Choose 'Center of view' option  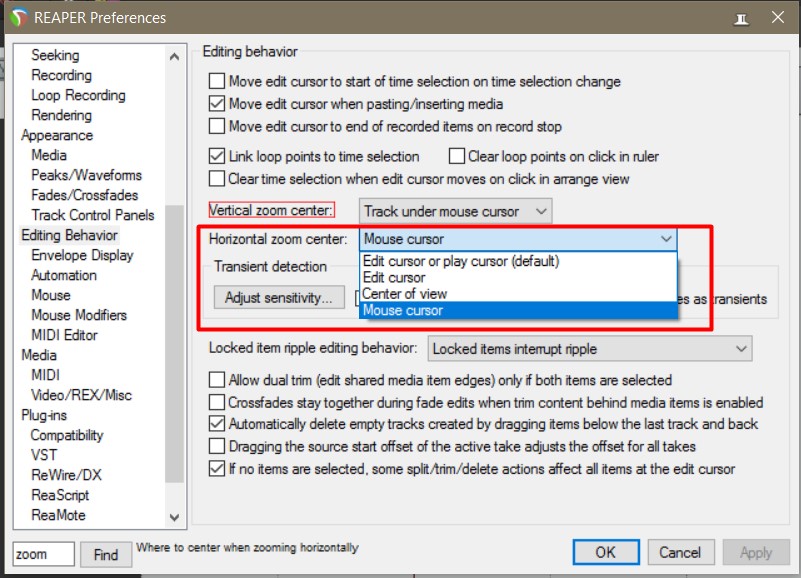coord(519,294)
